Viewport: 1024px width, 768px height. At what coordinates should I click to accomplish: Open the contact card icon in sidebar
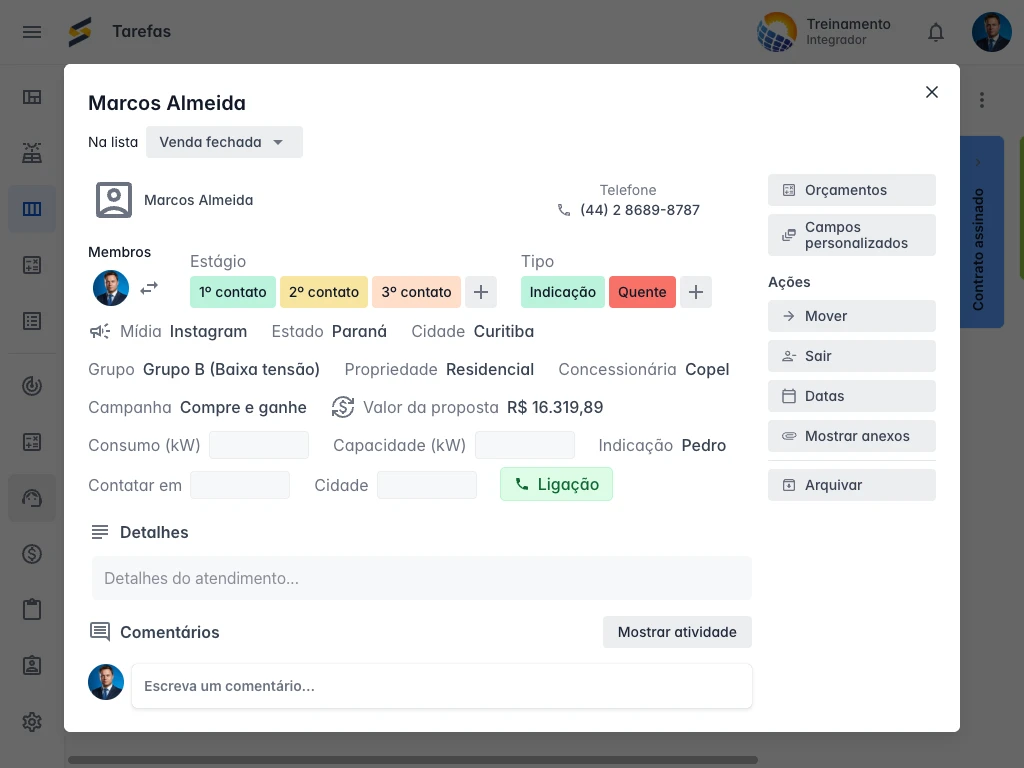pos(32,665)
